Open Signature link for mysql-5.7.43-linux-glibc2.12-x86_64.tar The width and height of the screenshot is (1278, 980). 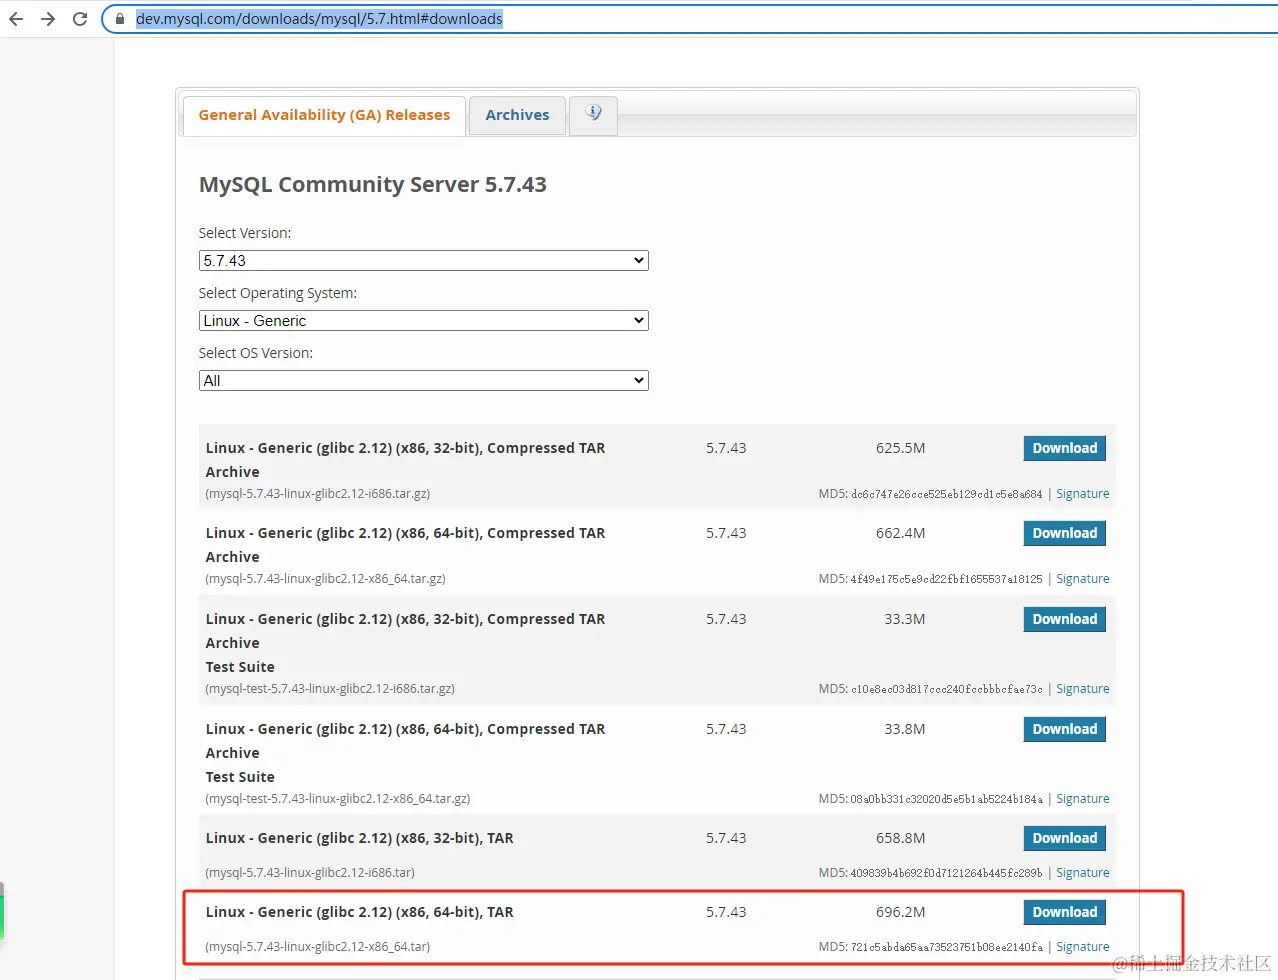tap(1082, 947)
